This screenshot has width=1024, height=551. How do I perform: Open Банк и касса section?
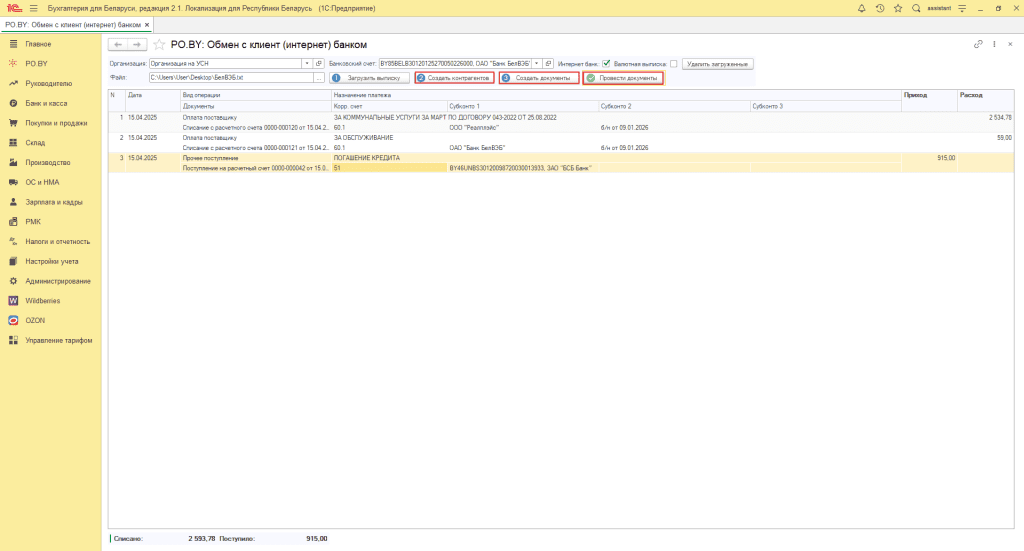(45, 103)
